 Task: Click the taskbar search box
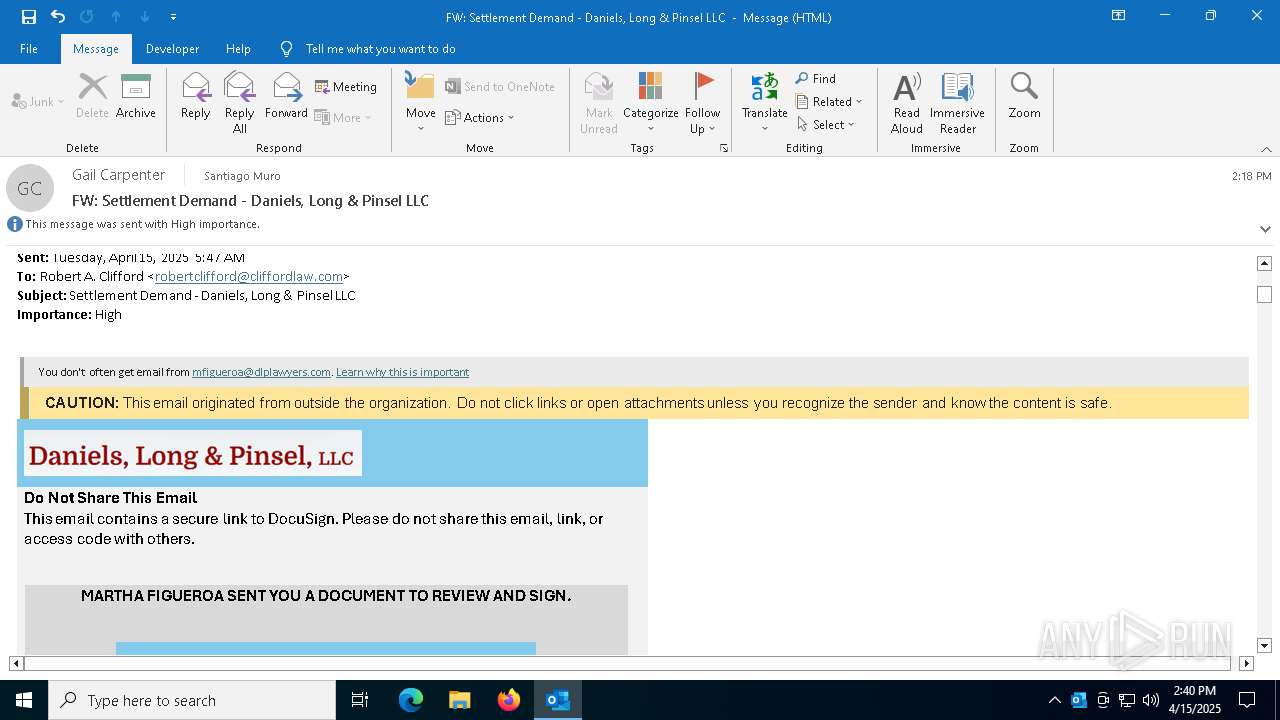(192, 700)
